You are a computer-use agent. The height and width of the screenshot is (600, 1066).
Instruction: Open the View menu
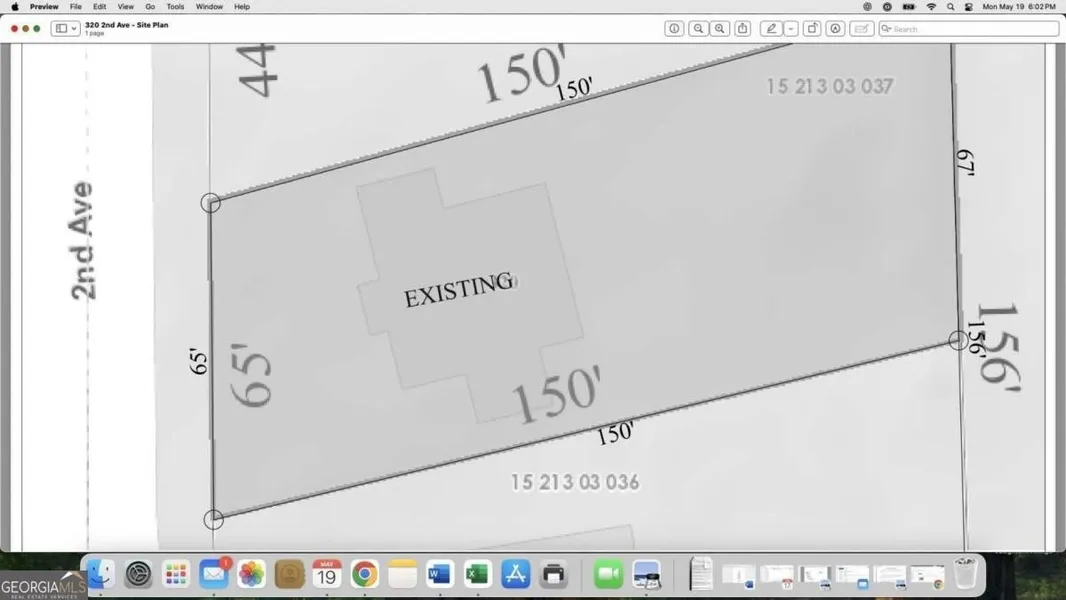tap(125, 7)
